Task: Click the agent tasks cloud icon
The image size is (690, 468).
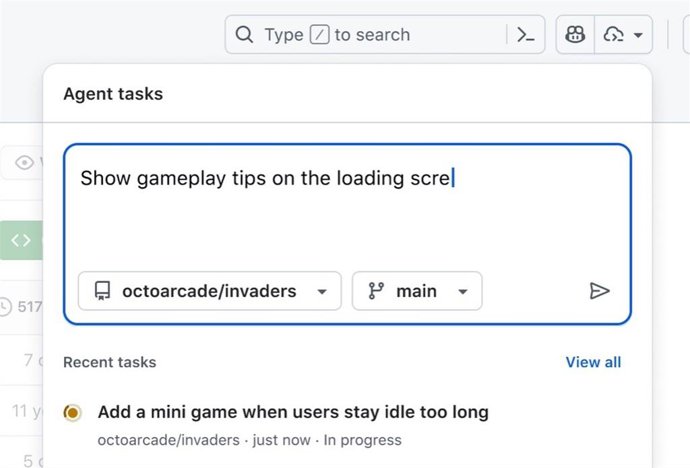Action: coord(613,35)
